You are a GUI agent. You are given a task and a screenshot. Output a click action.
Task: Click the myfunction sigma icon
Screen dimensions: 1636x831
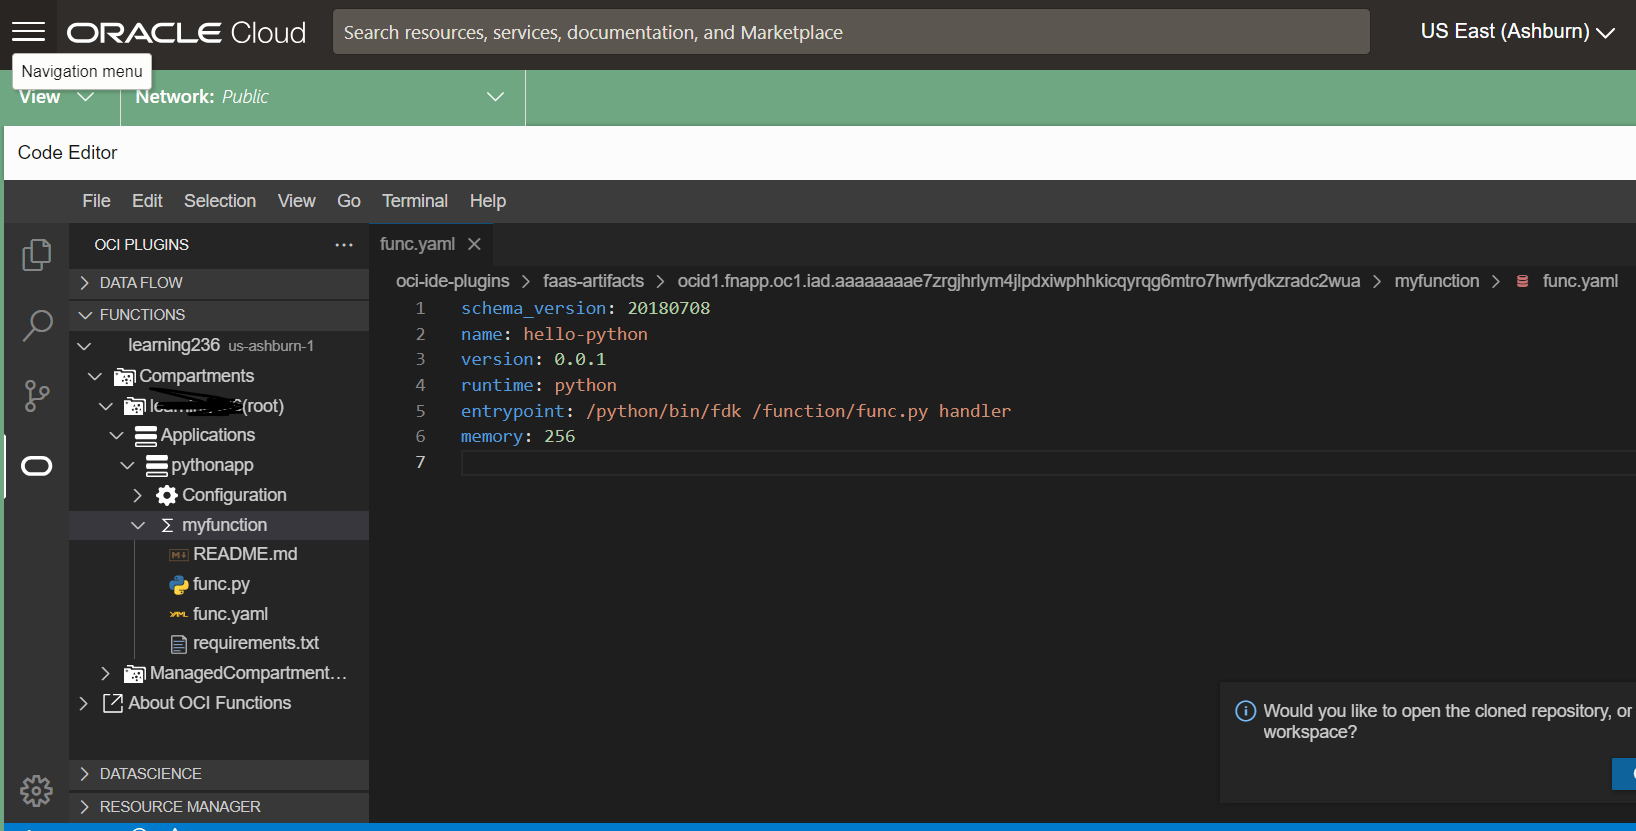167,526
